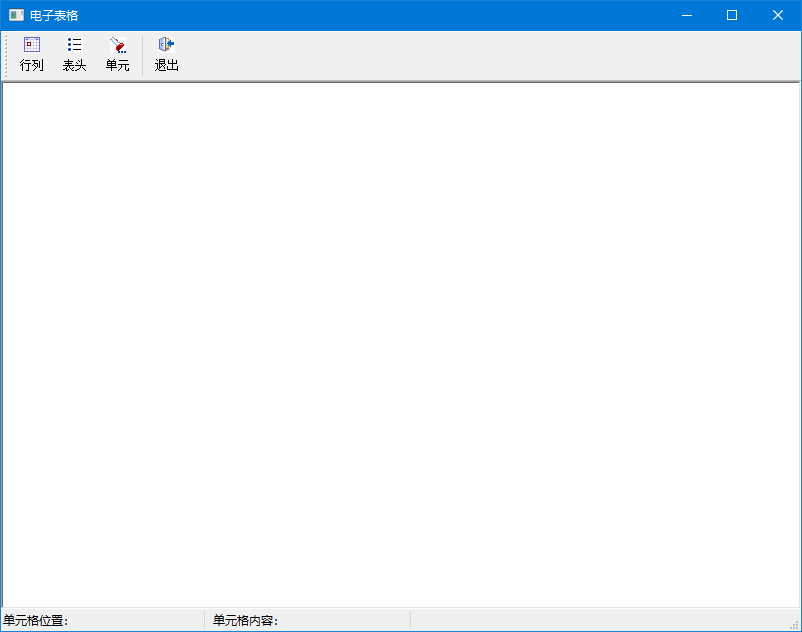Click the 电子表格 window title icon
The height and width of the screenshot is (632, 802).
pyautogui.click(x=16, y=15)
